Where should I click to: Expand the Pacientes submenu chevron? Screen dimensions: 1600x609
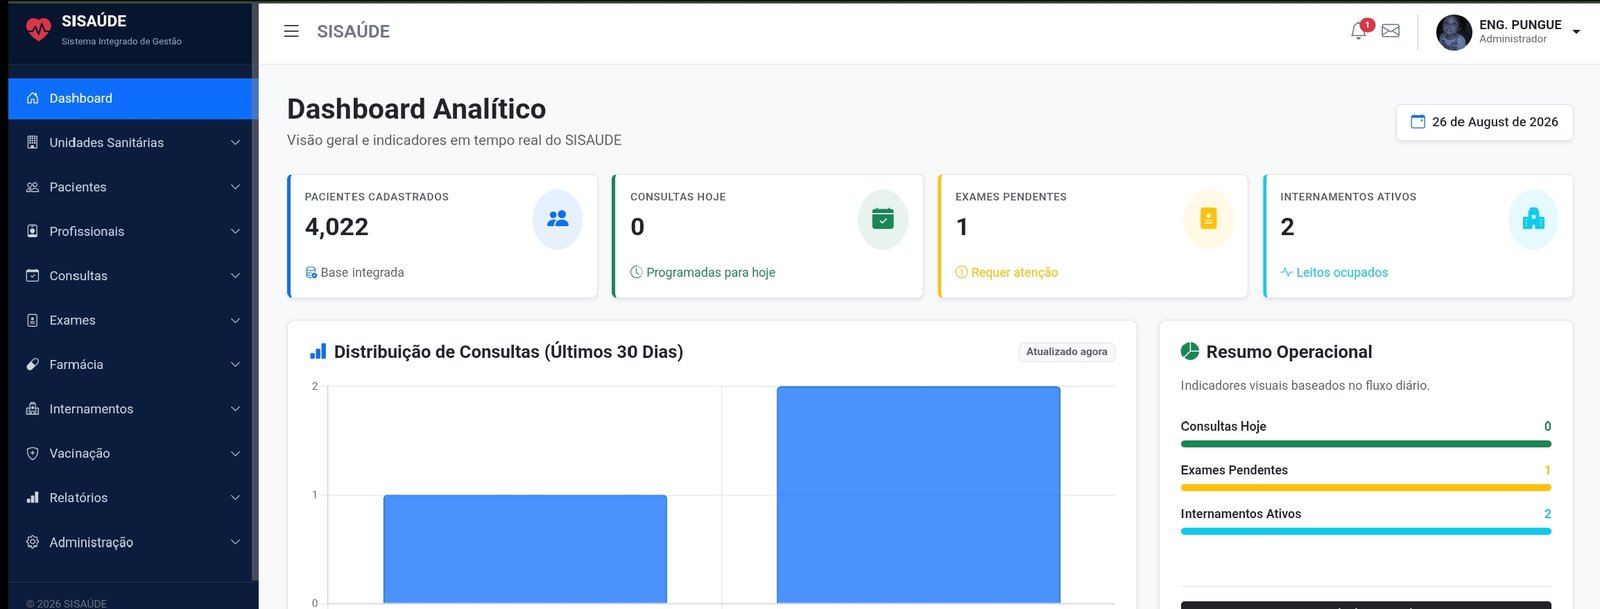coord(235,187)
